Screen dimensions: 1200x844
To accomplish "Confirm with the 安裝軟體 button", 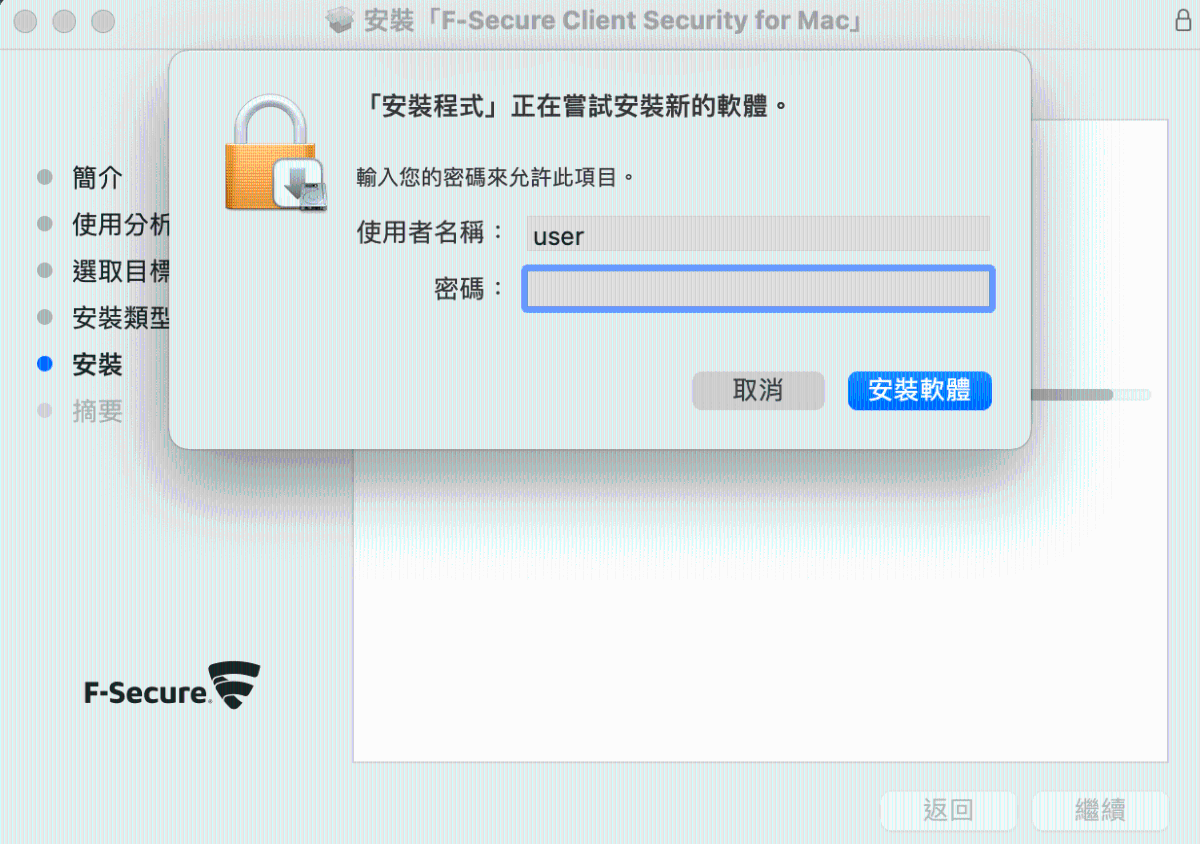I will tap(920, 391).
